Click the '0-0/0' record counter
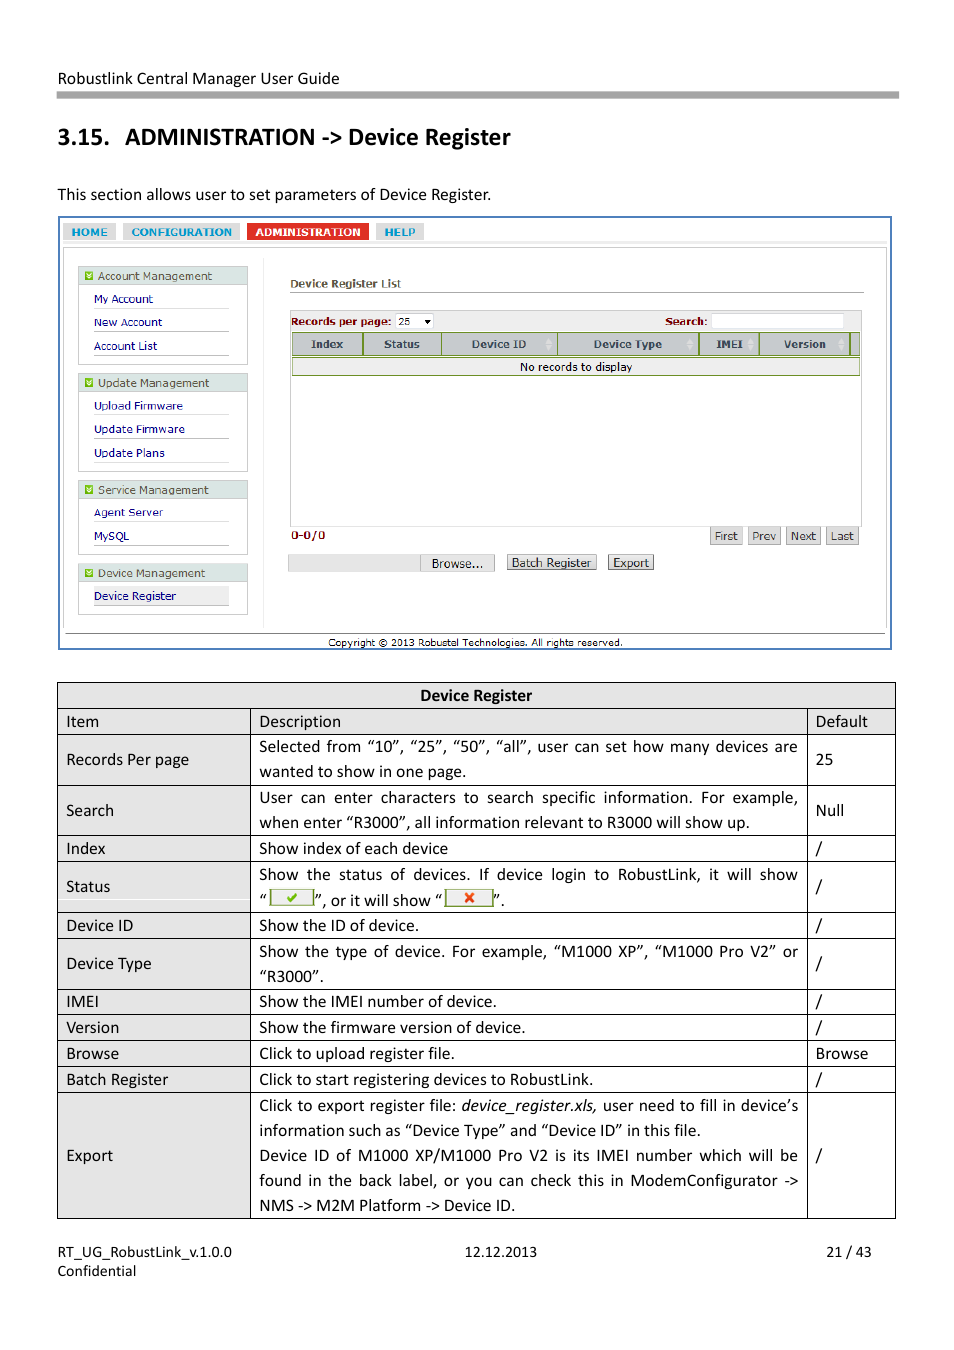 coord(308,536)
